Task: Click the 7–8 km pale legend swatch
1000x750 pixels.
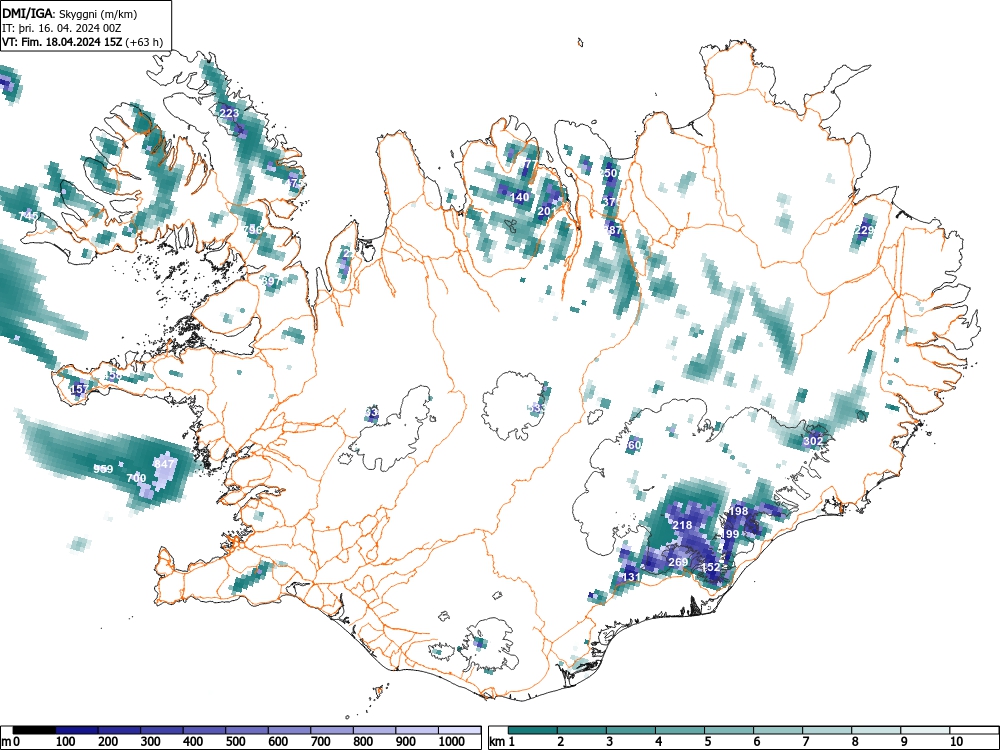Action: tap(827, 730)
